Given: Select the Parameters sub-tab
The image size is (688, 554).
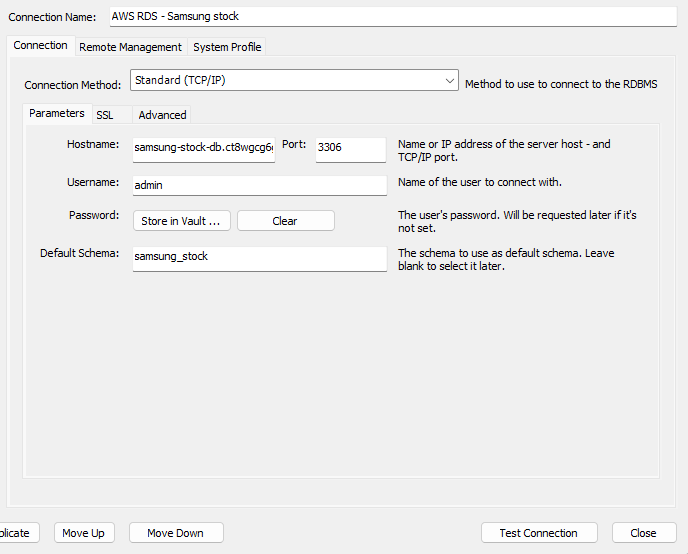Looking at the screenshot, I should point(57,113).
